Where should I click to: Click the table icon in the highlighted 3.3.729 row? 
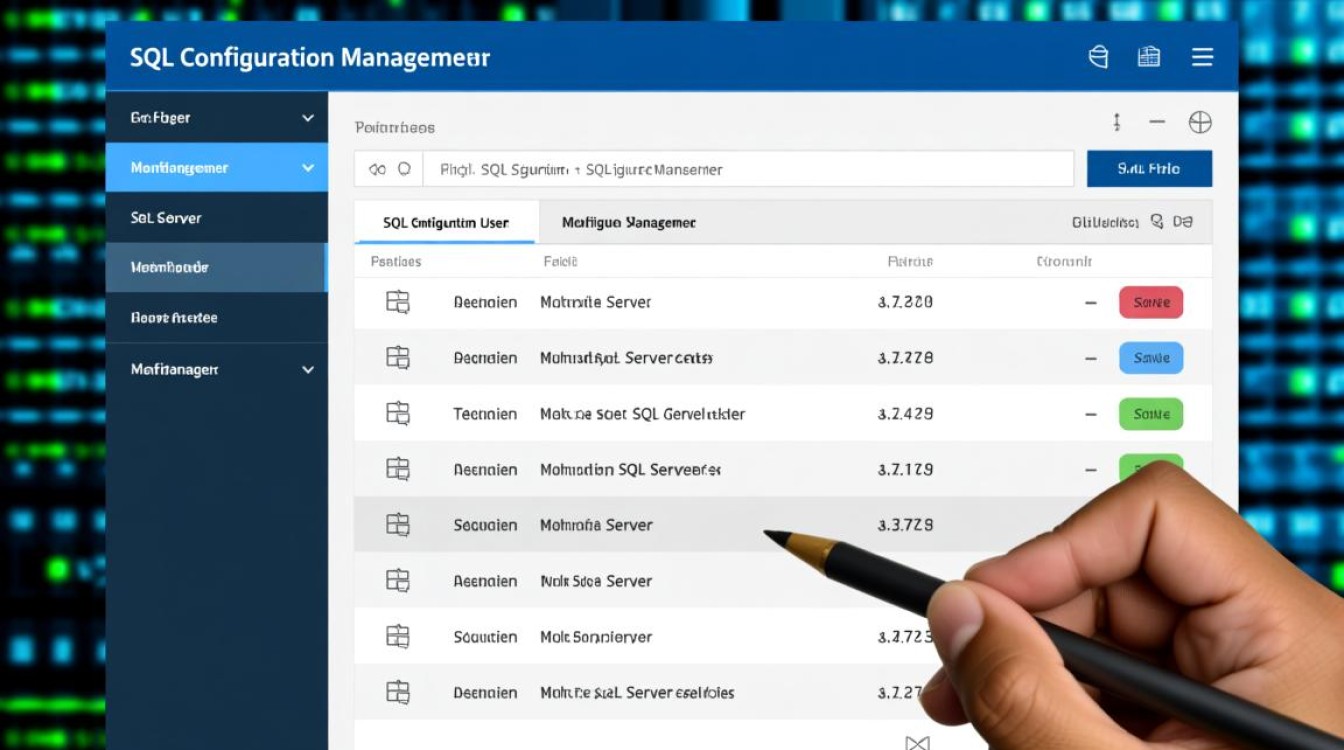pos(398,525)
